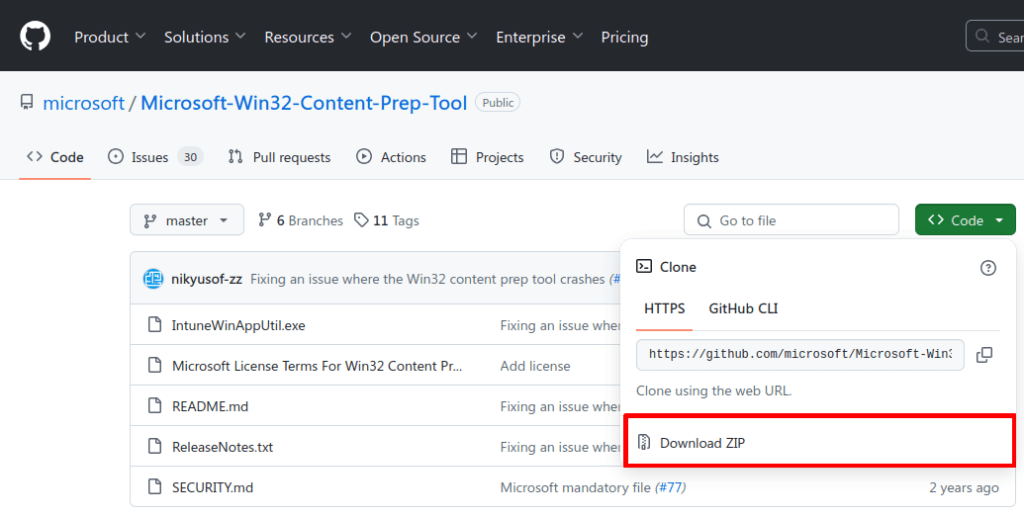Viewport: 1024px width, 518px height.
Task: Click Download ZIP
Action: pos(702,443)
